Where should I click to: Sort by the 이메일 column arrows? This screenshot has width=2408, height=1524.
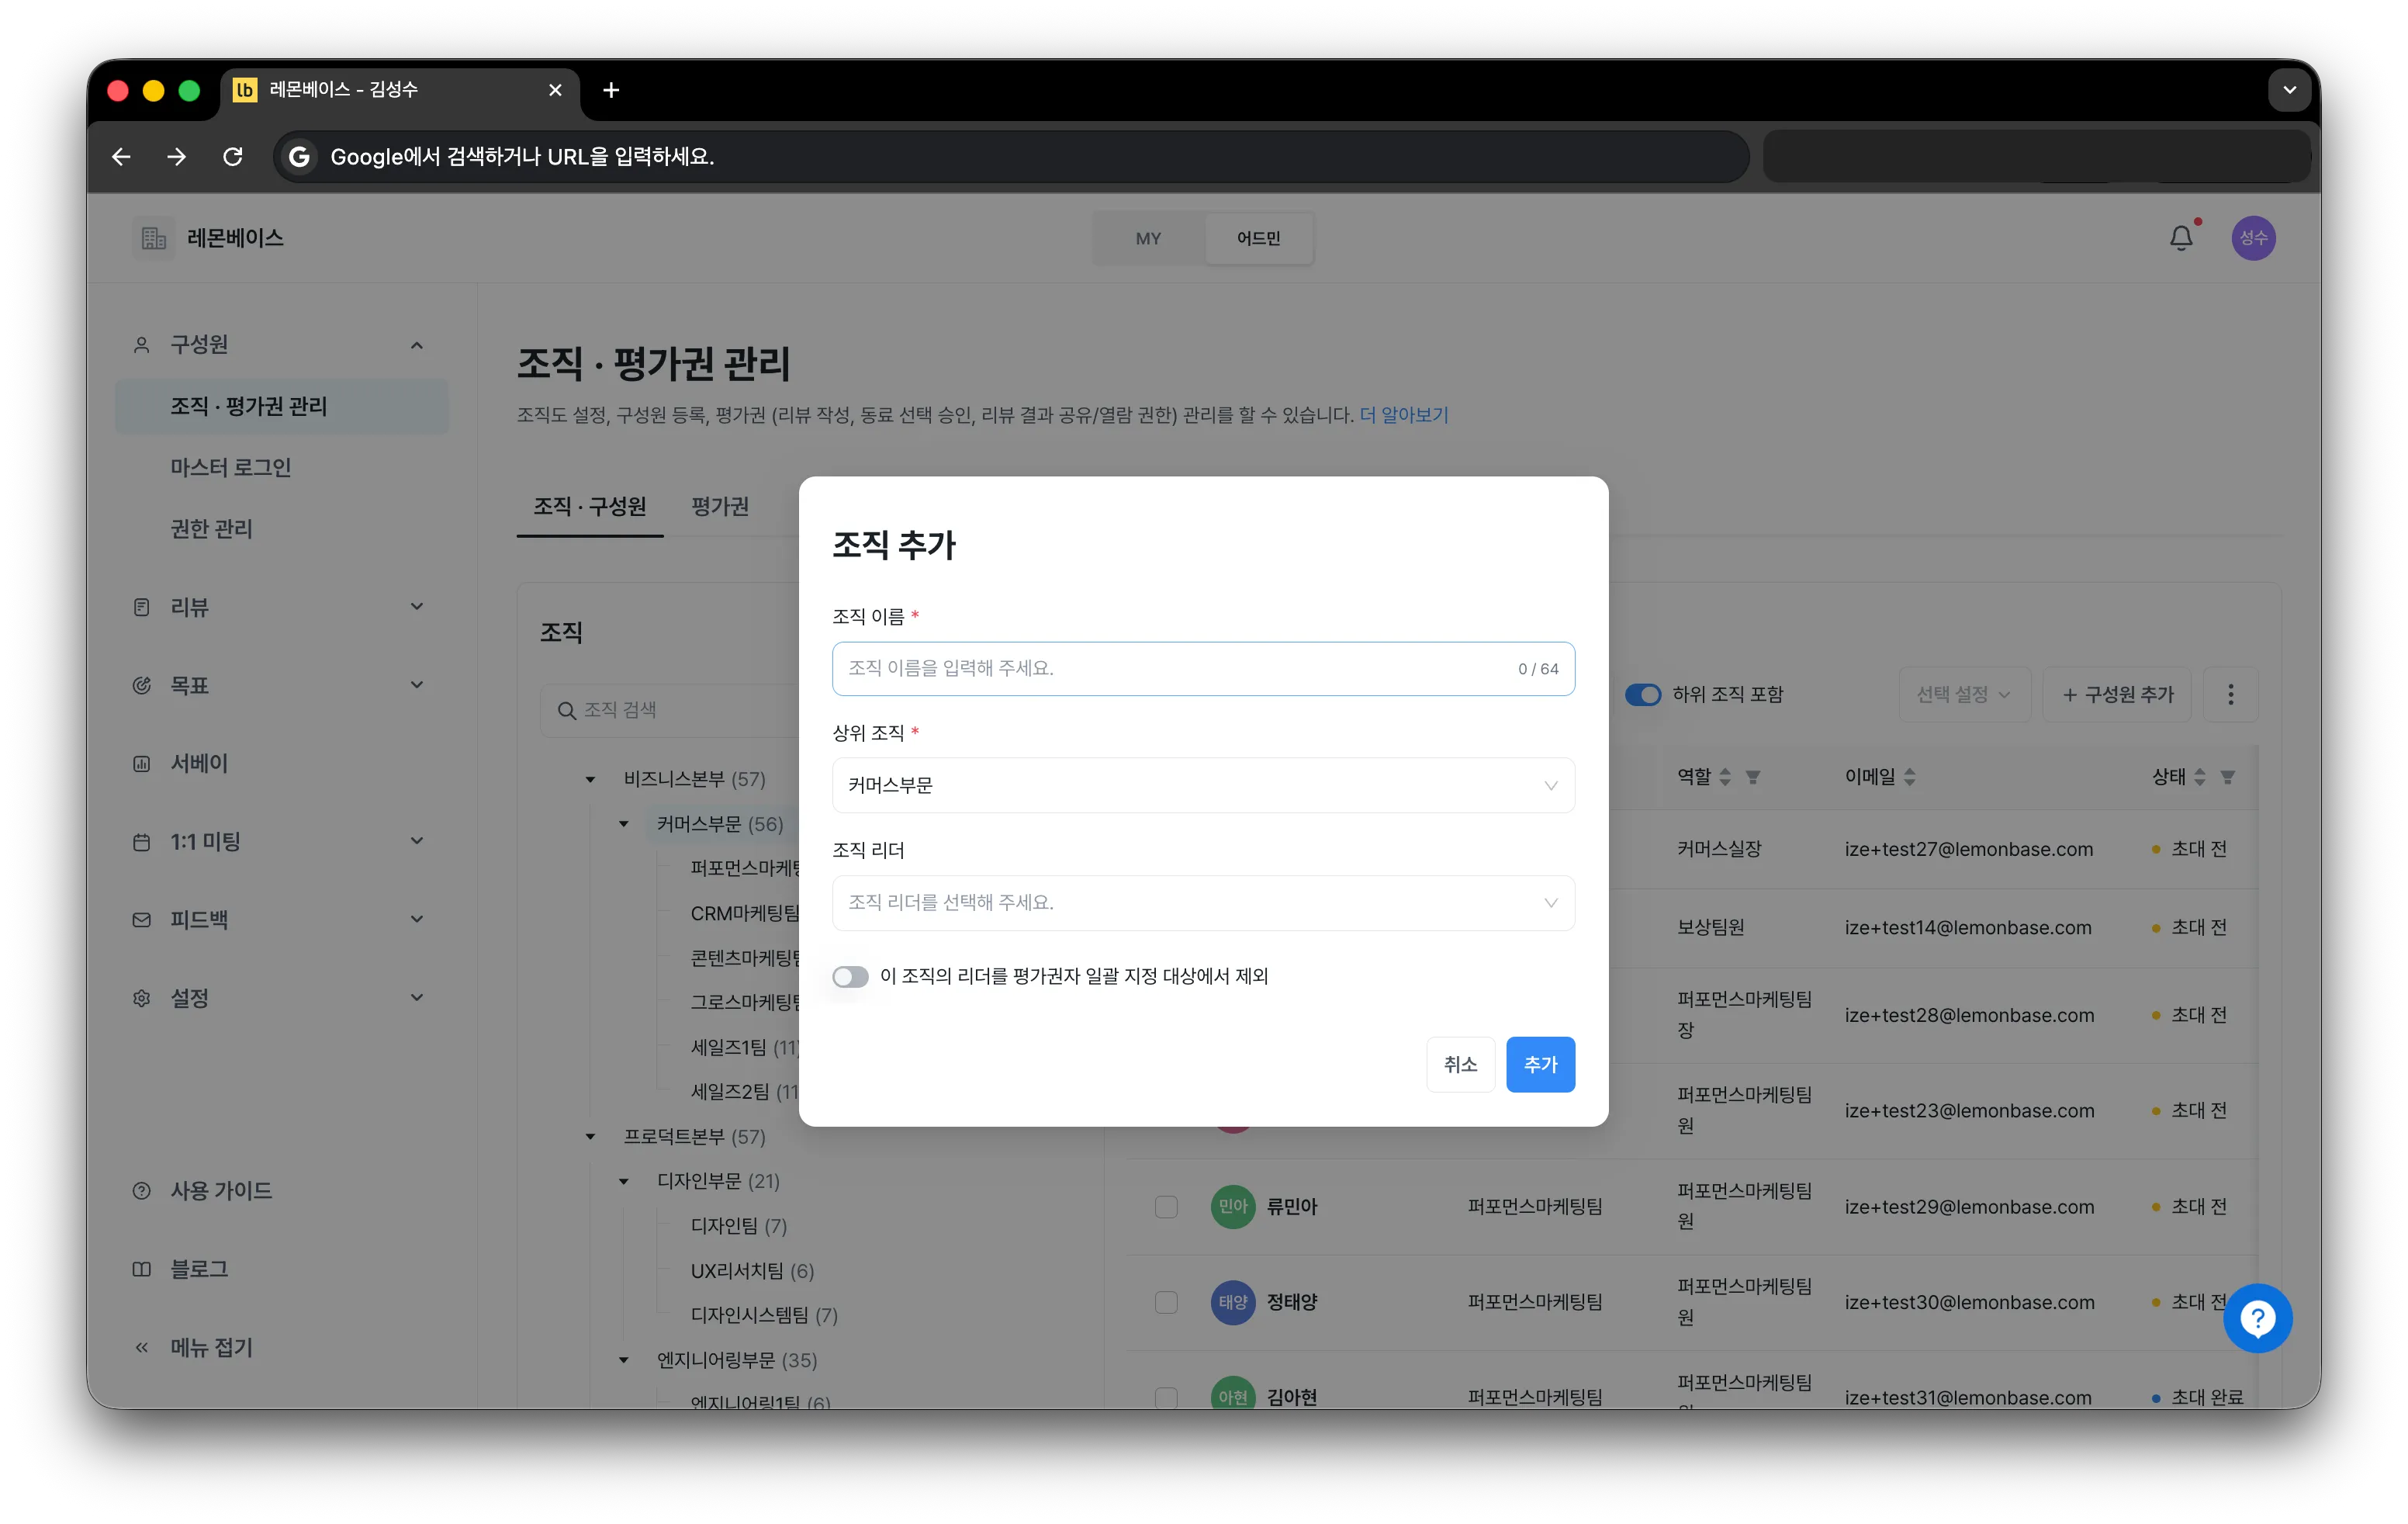pyautogui.click(x=1909, y=777)
